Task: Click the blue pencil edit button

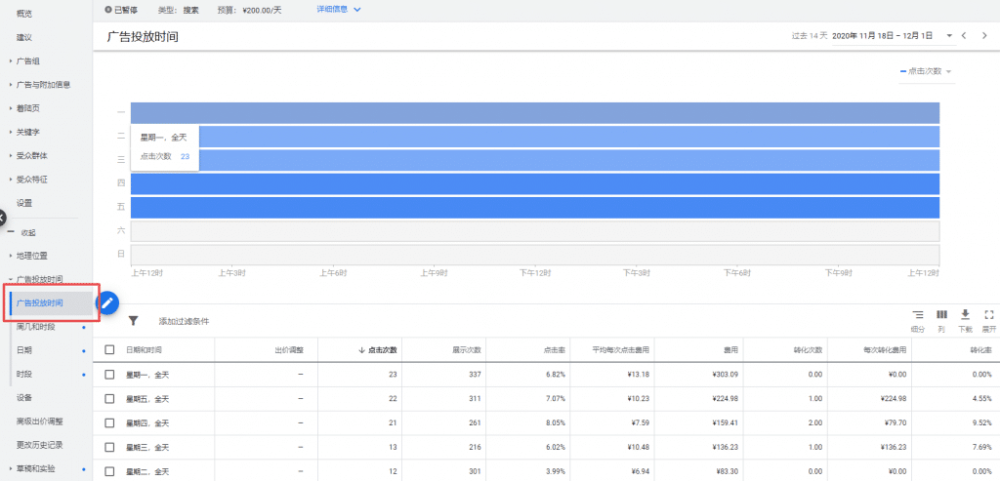Action: (x=108, y=303)
